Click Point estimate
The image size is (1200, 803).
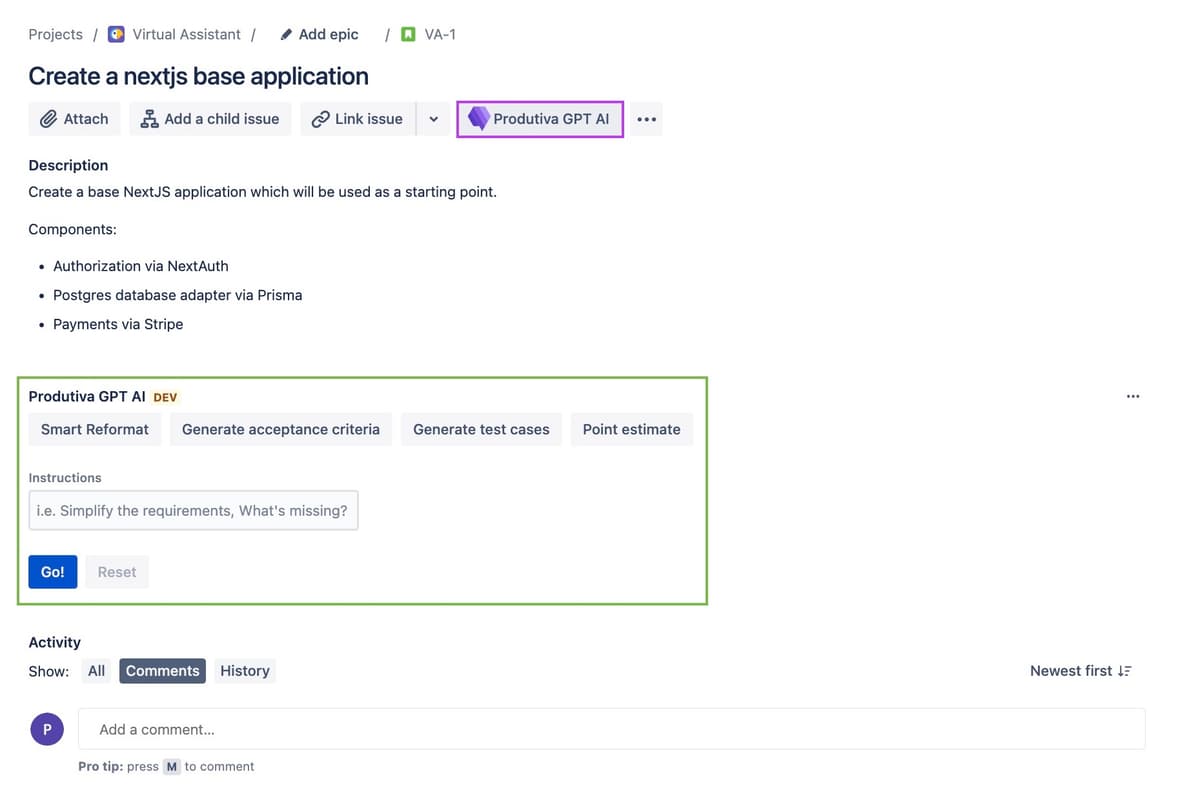pos(632,429)
